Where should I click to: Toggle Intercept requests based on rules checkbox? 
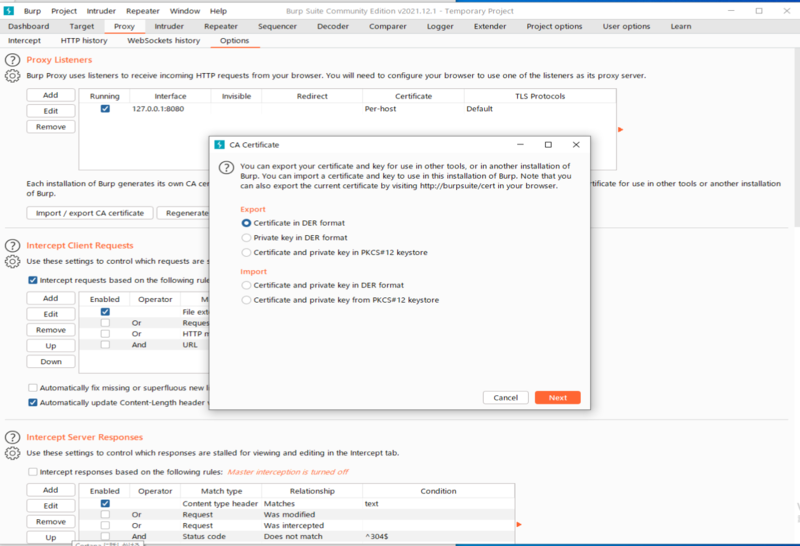pos(33,280)
